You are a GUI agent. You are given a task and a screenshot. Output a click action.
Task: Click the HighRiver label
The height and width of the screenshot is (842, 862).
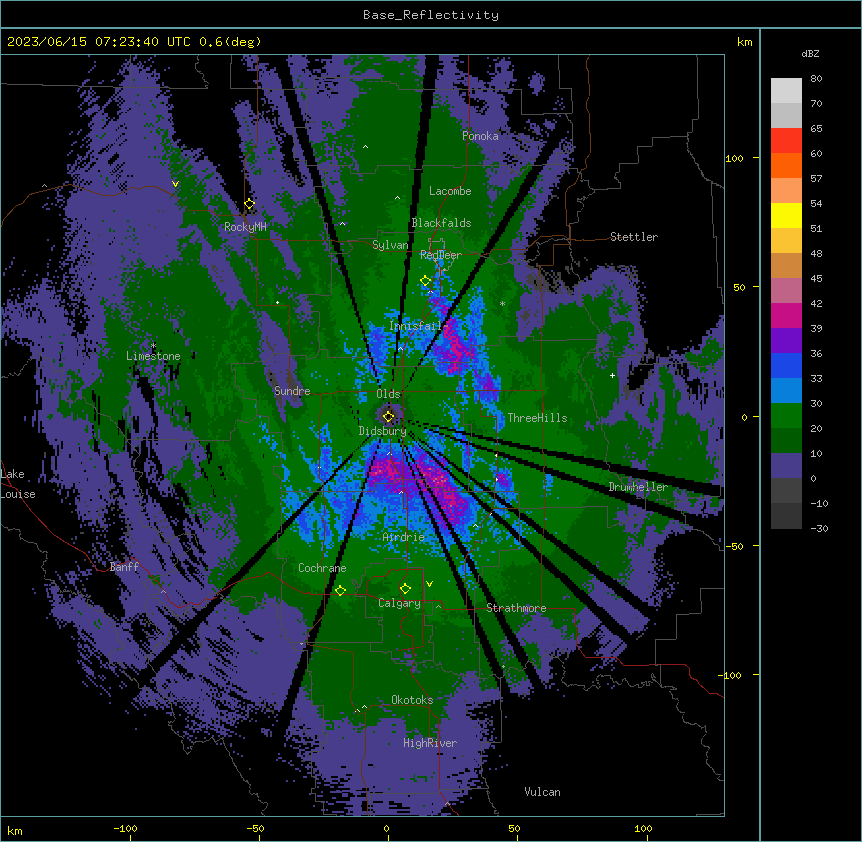(430, 743)
